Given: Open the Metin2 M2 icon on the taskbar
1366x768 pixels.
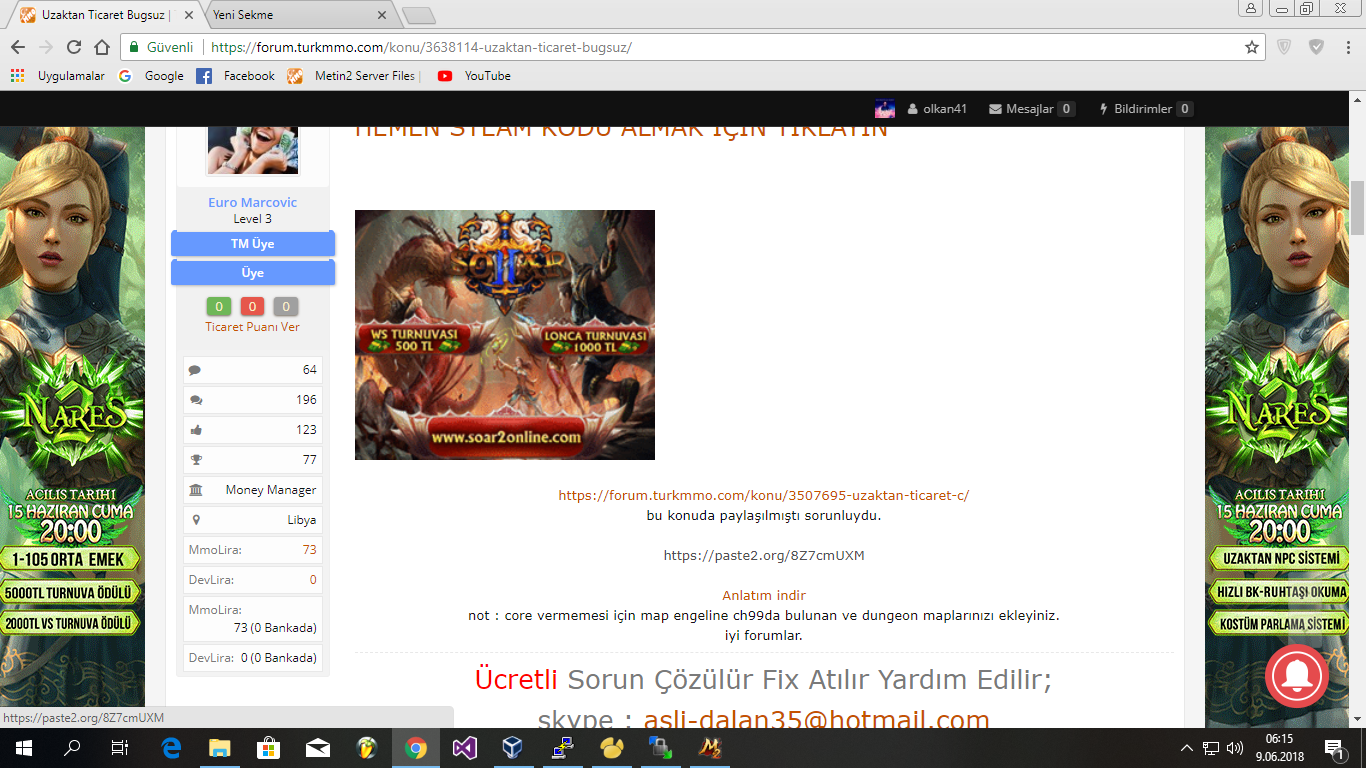Looking at the screenshot, I should point(710,747).
